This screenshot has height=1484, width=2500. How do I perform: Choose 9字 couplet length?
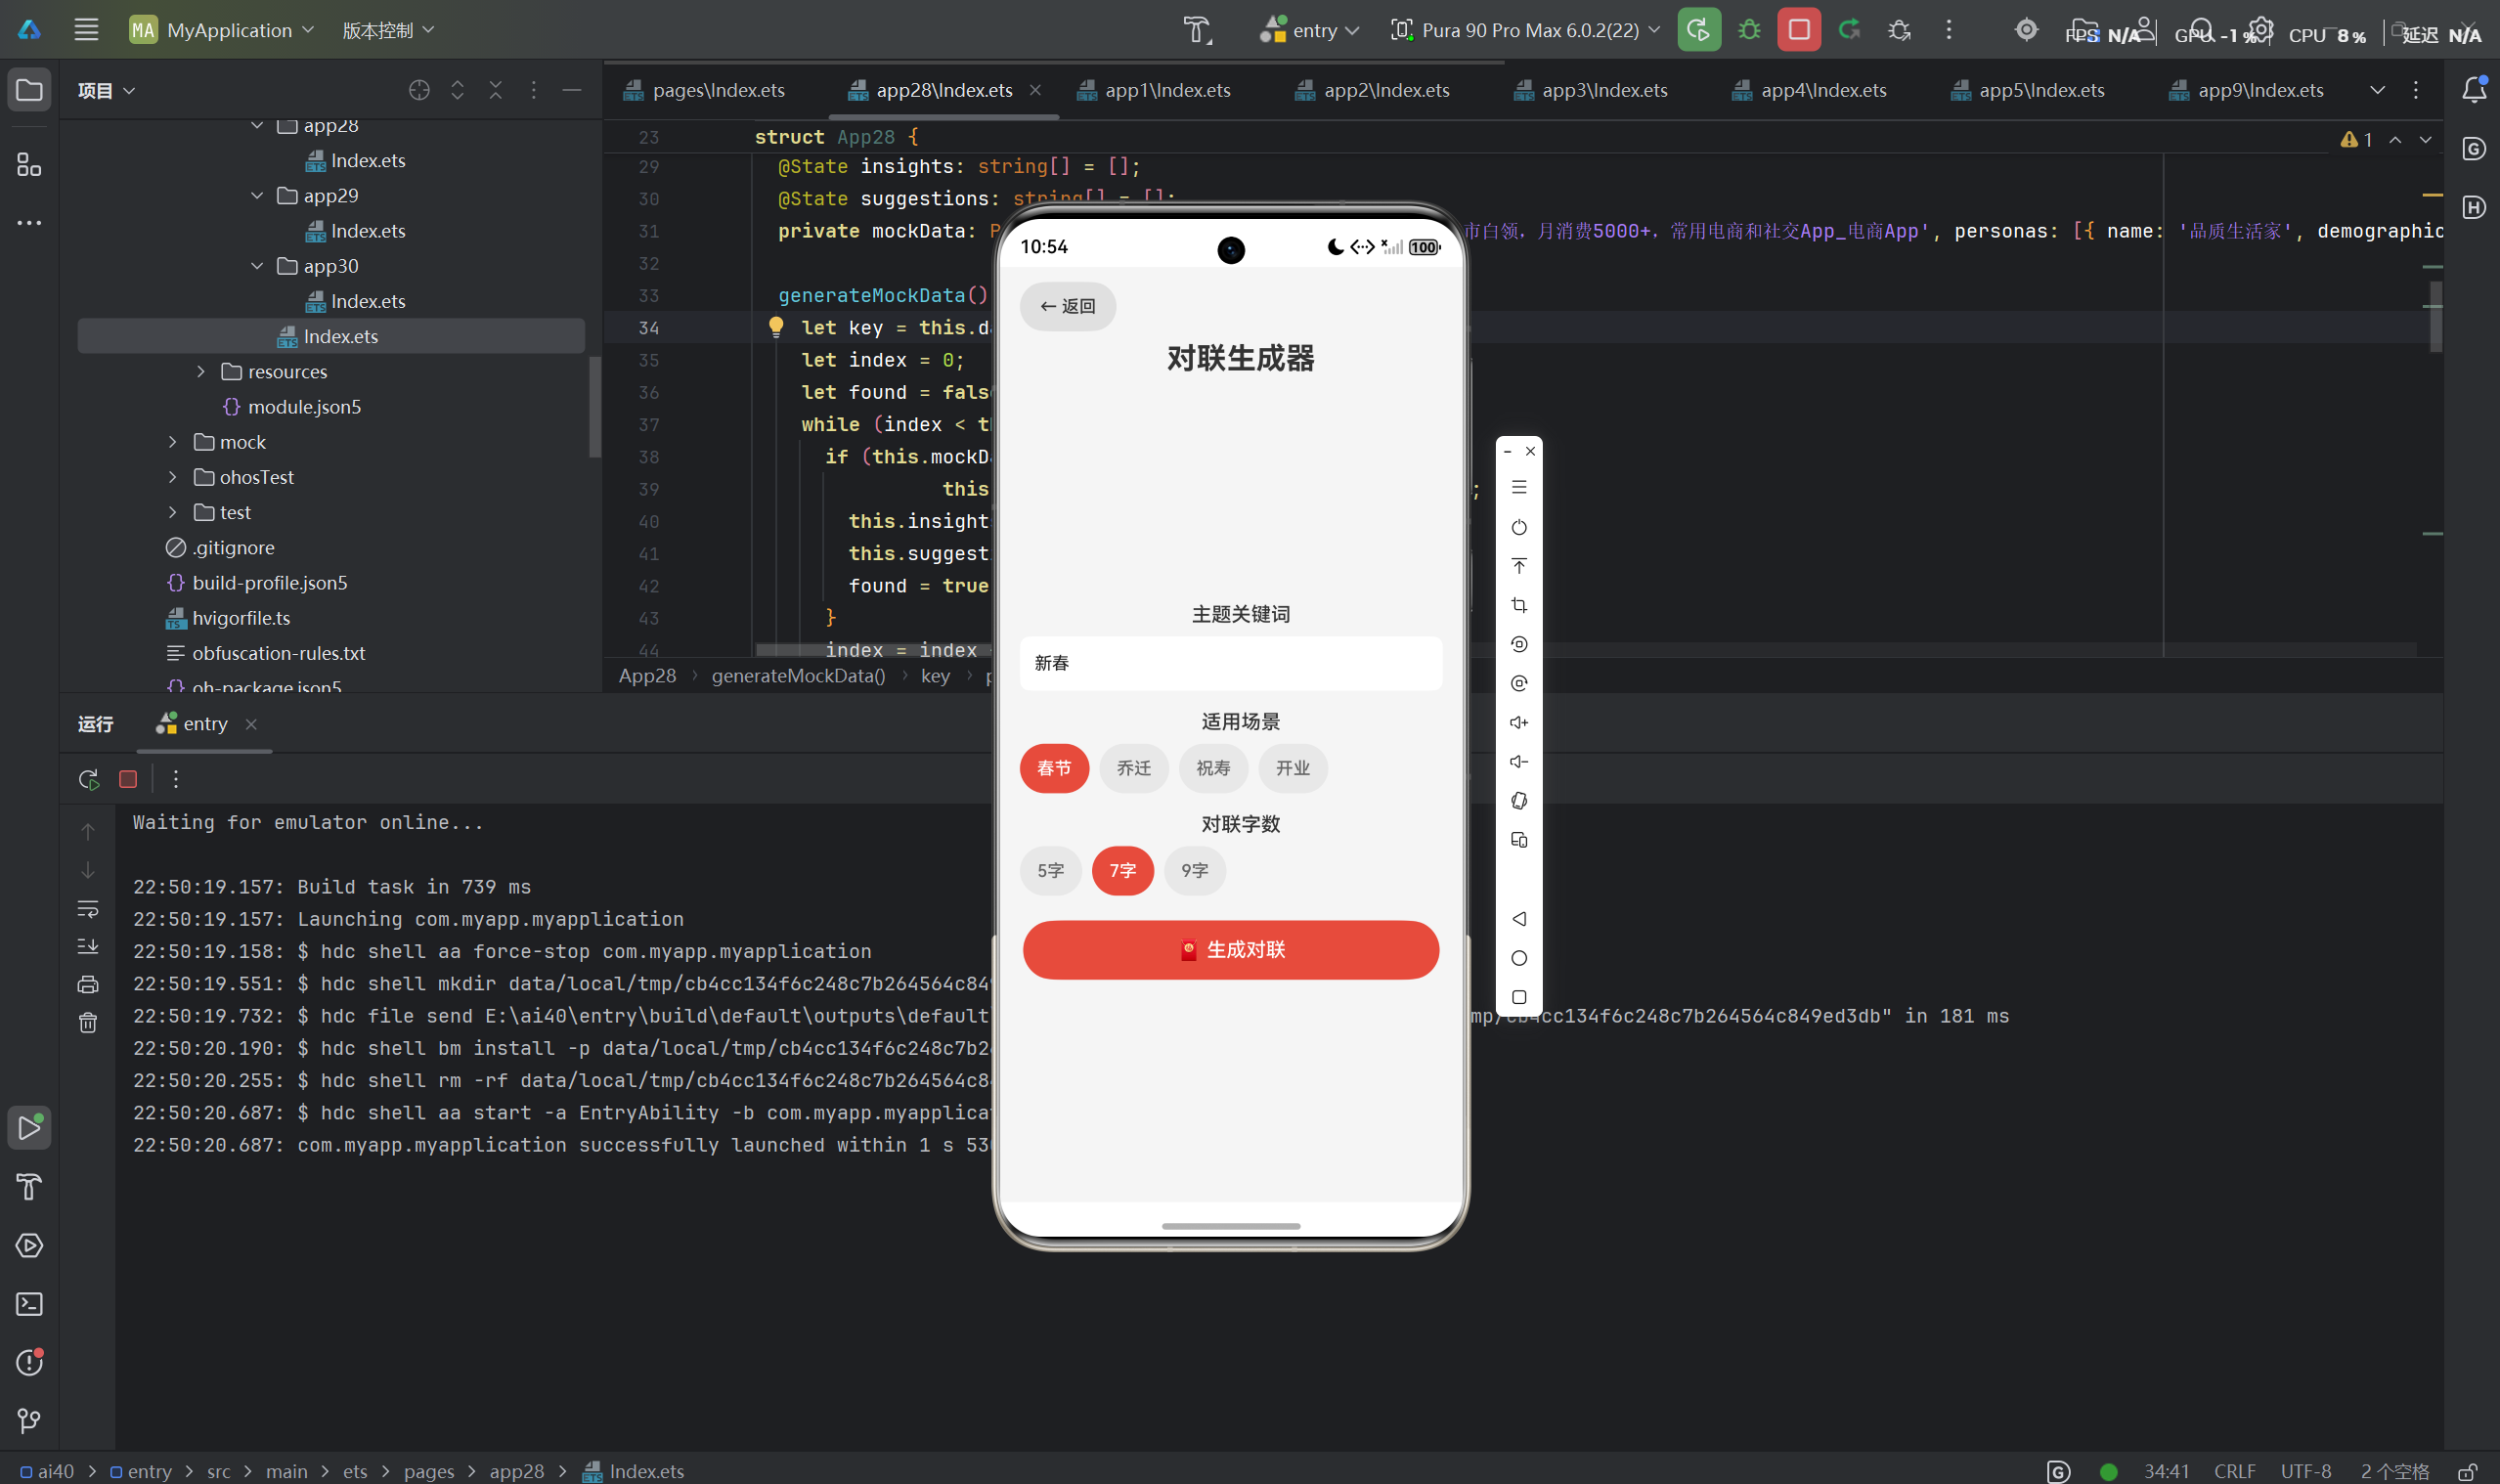1195,871
